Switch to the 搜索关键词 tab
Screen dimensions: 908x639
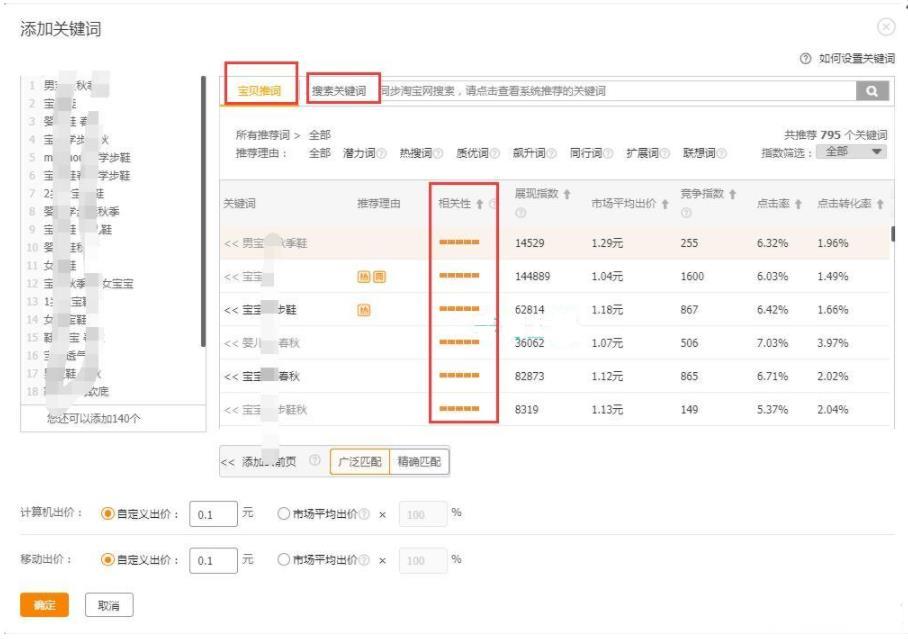pos(339,91)
